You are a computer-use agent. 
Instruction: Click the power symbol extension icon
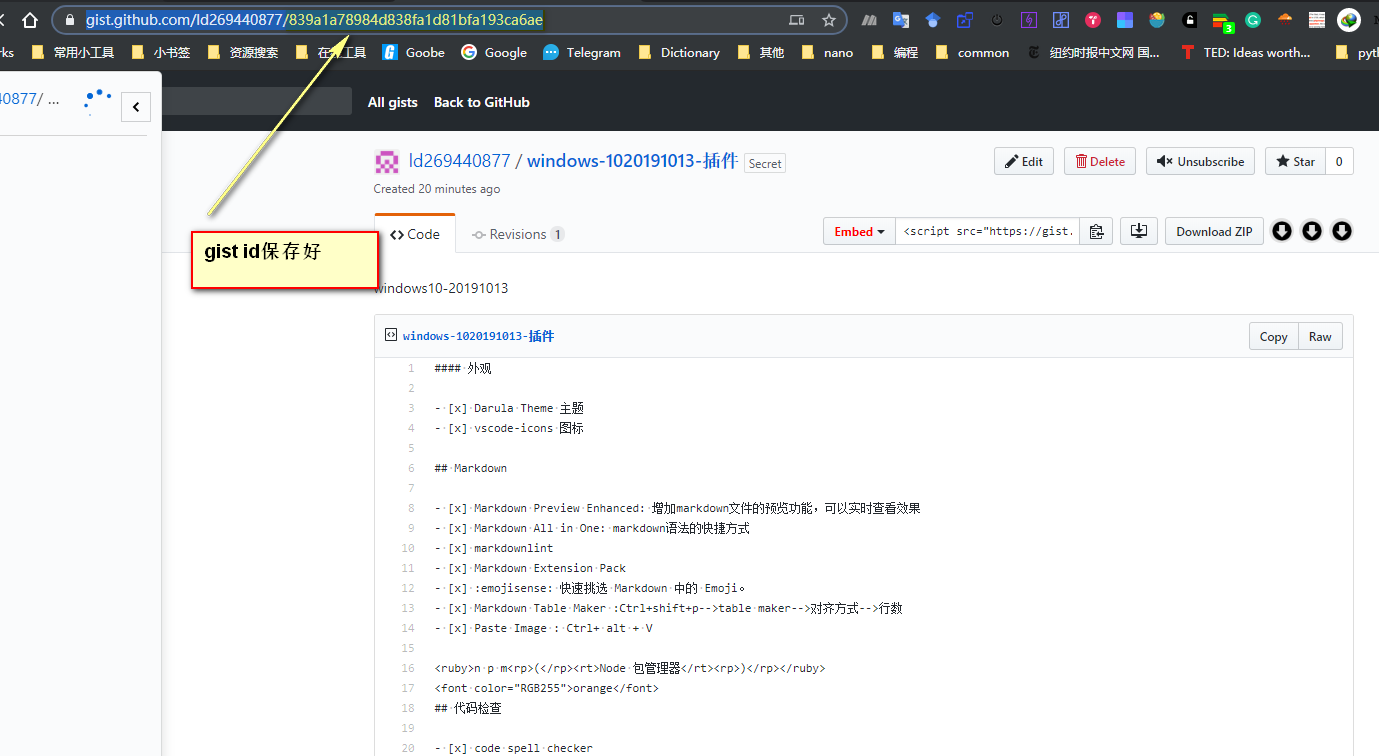tap(997, 20)
